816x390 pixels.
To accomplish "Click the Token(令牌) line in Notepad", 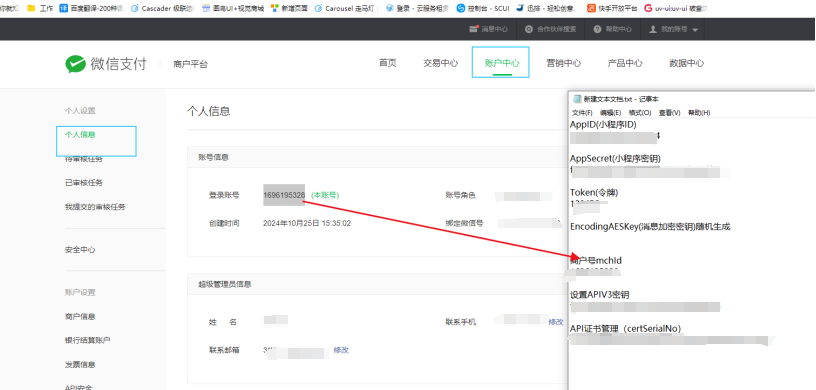I will pyautogui.click(x=594, y=193).
